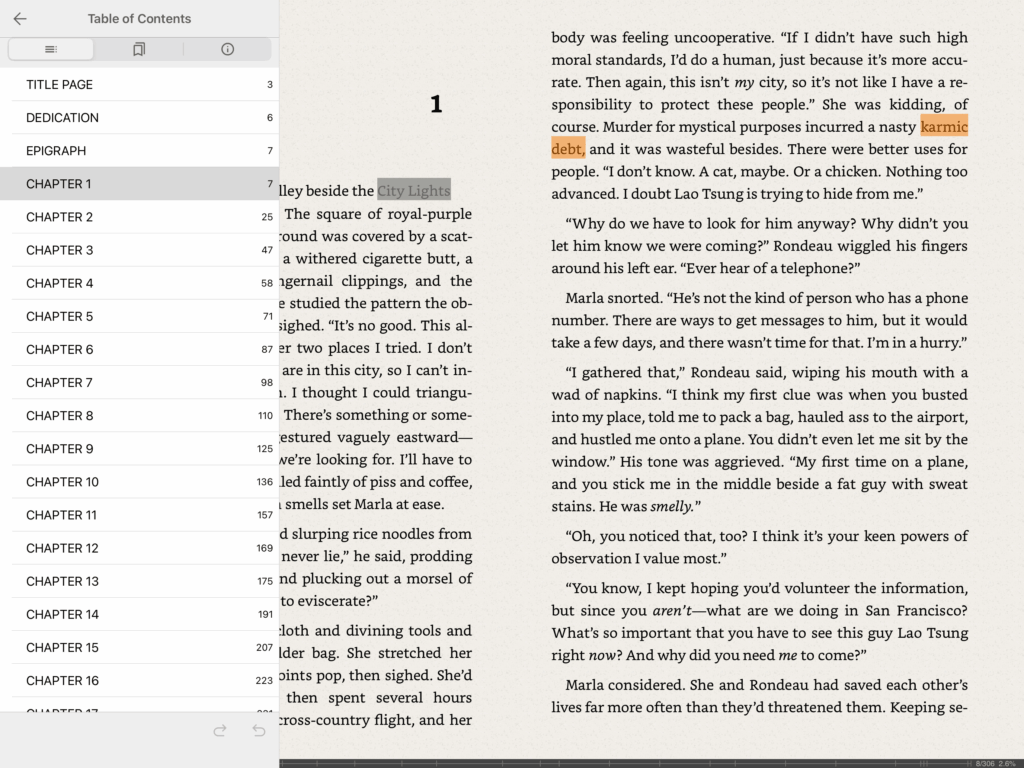Tap the back arrow to close contents

(20, 19)
